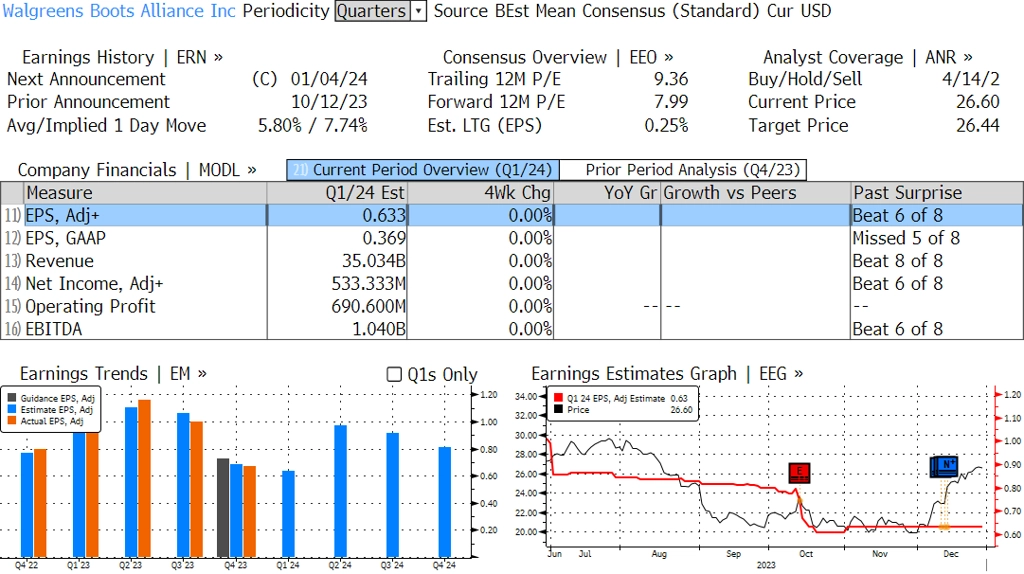Click the Guidance EPS, Adj legend swatch
The height and width of the screenshot is (574, 1024).
pos(12,398)
